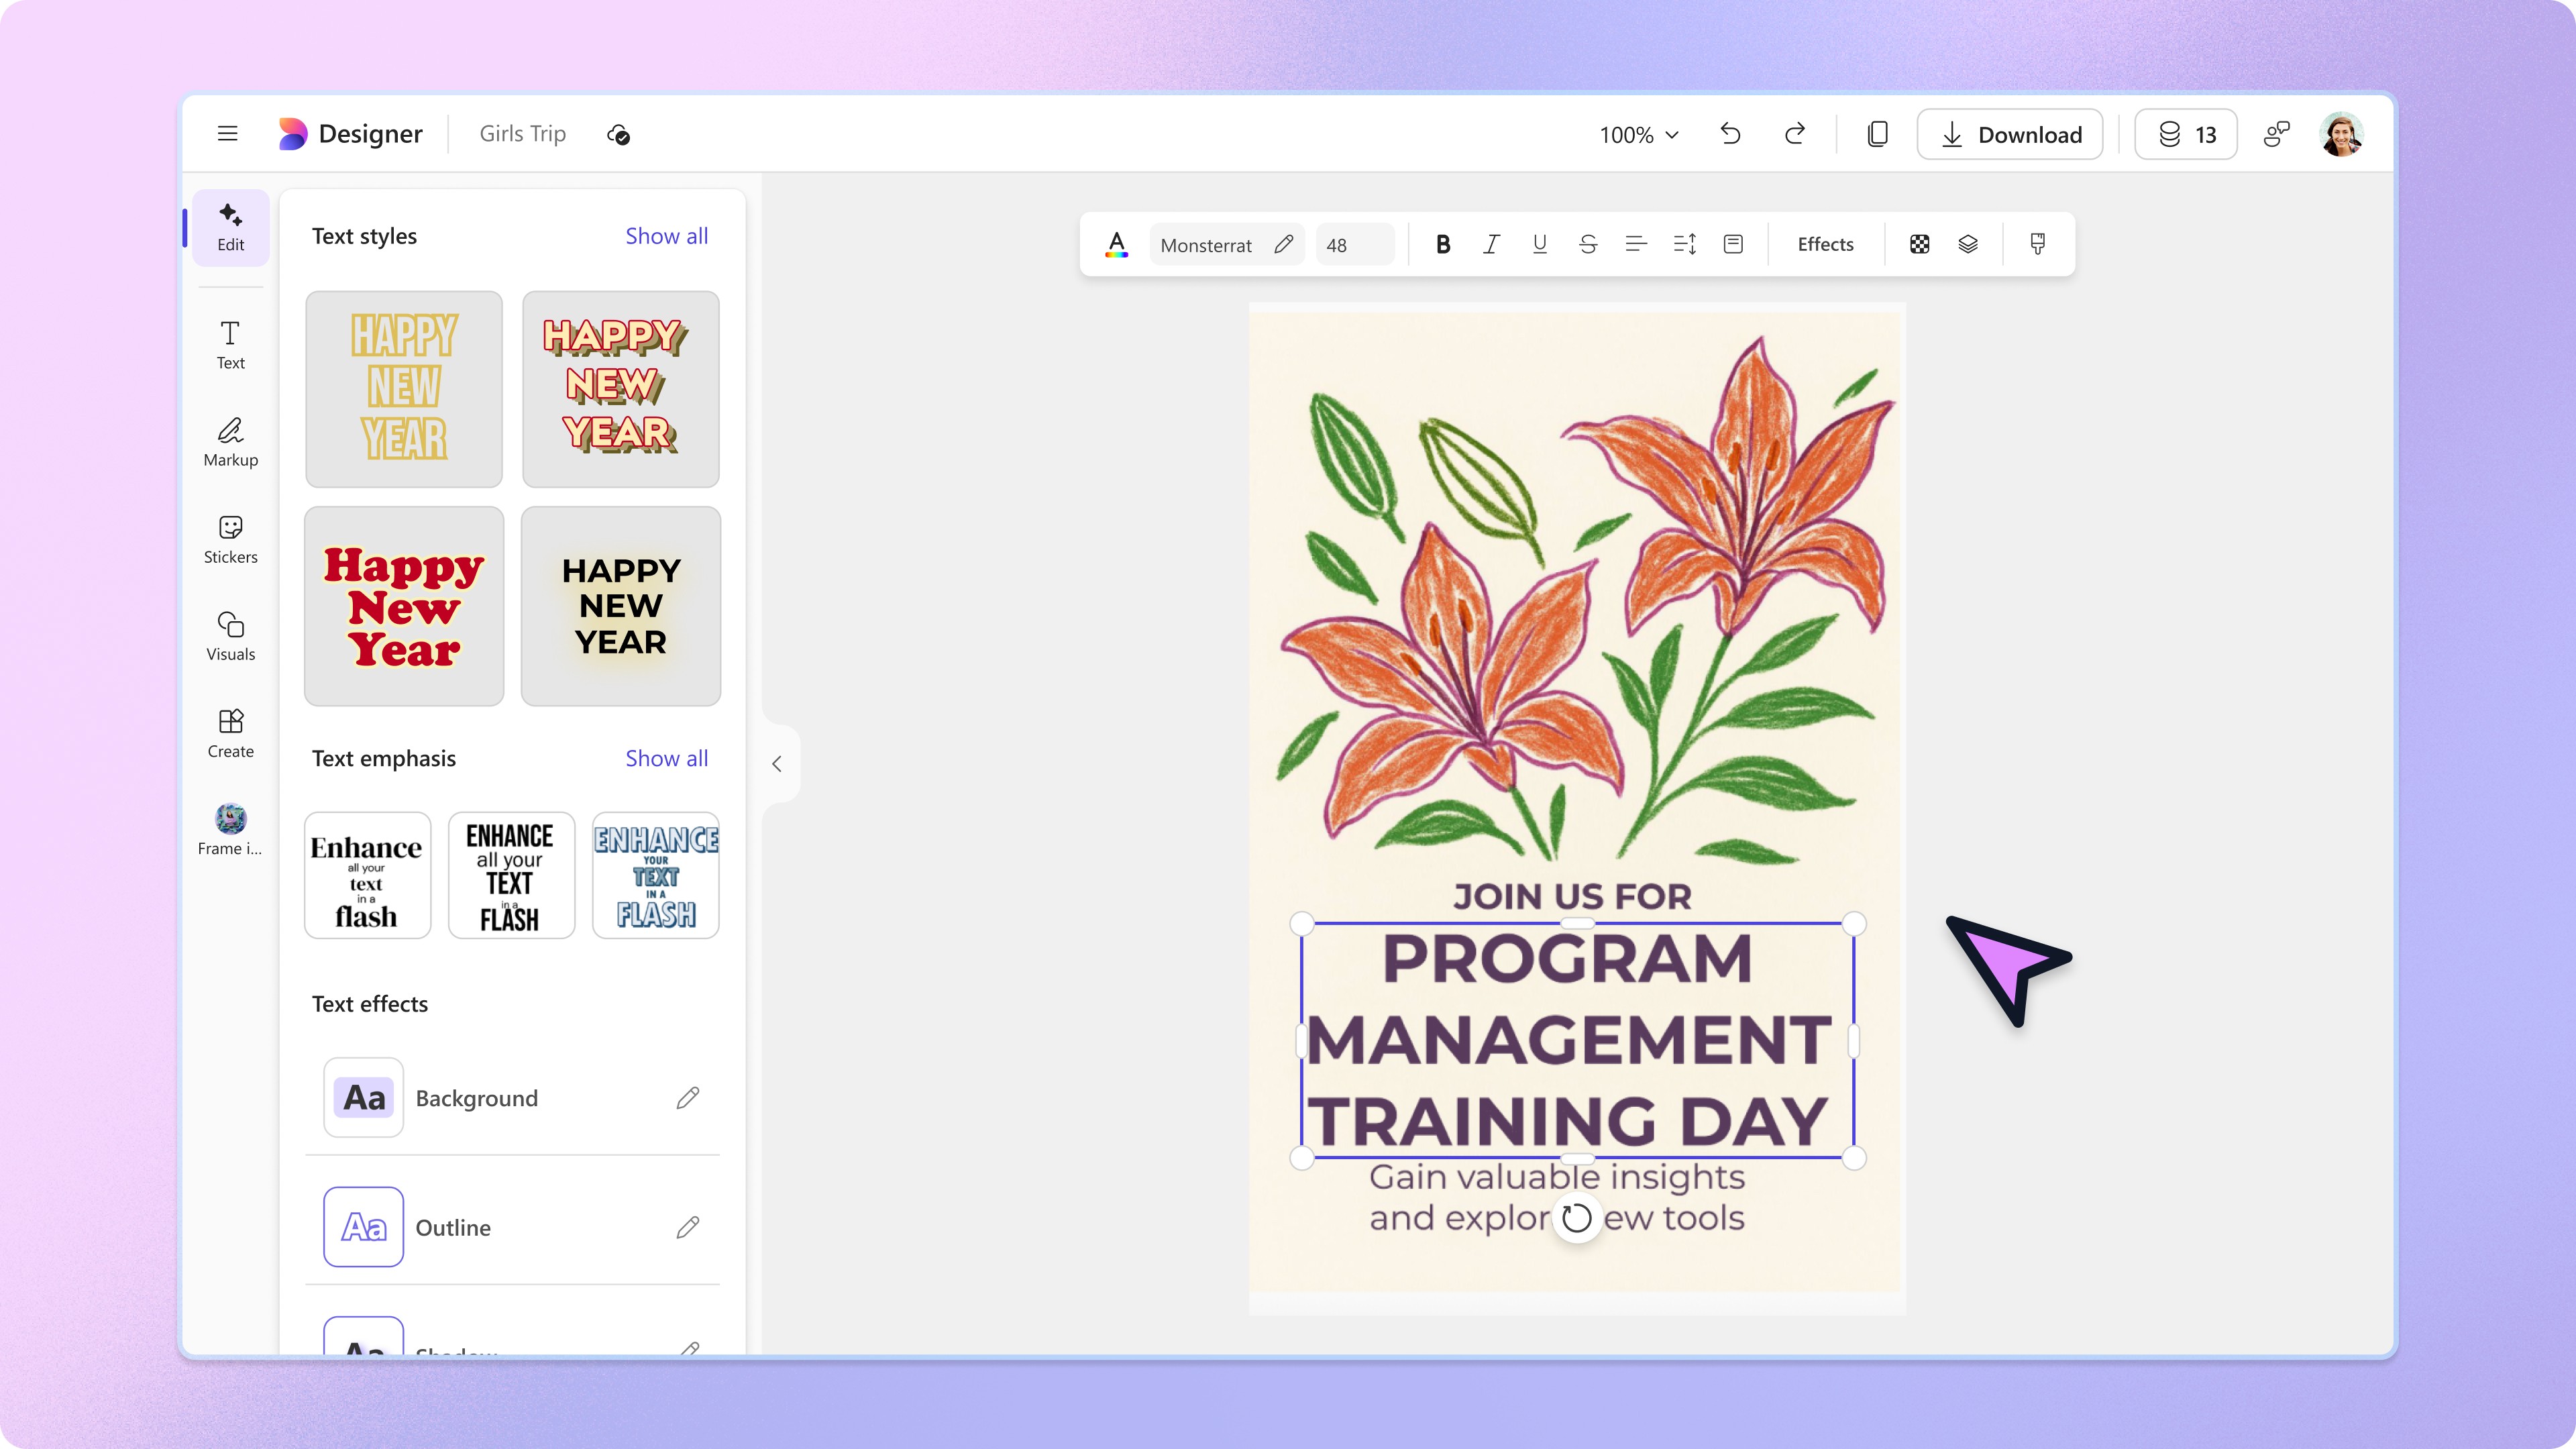
Task: Open the Stickers sidebar tool
Action: click(230, 540)
